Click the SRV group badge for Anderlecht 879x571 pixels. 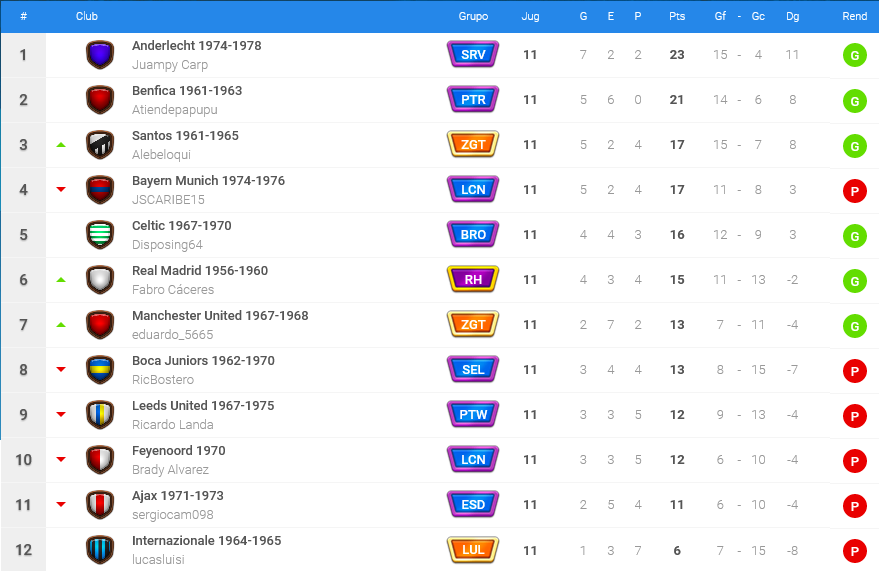click(x=473, y=54)
